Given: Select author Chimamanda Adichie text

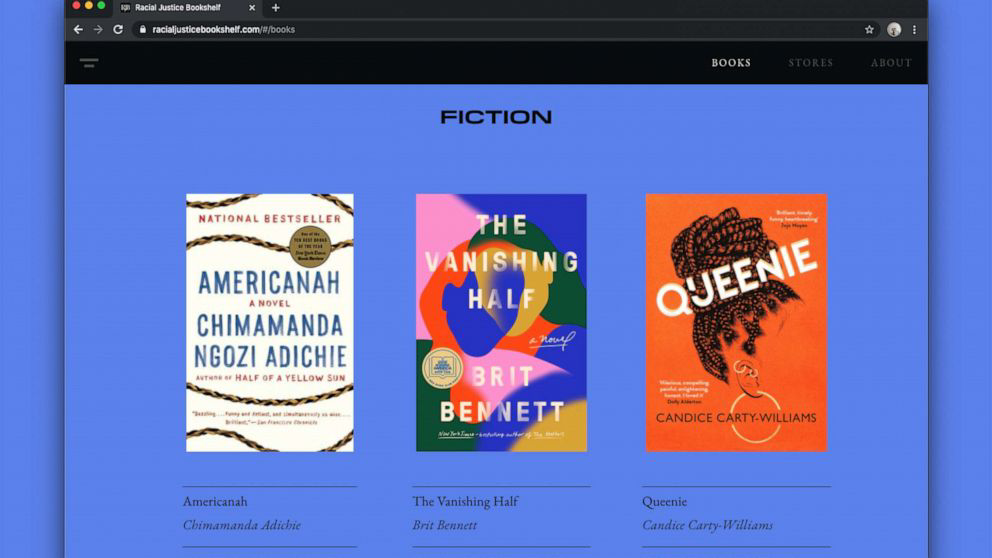Looking at the screenshot, I should click(x=242, y=524).
